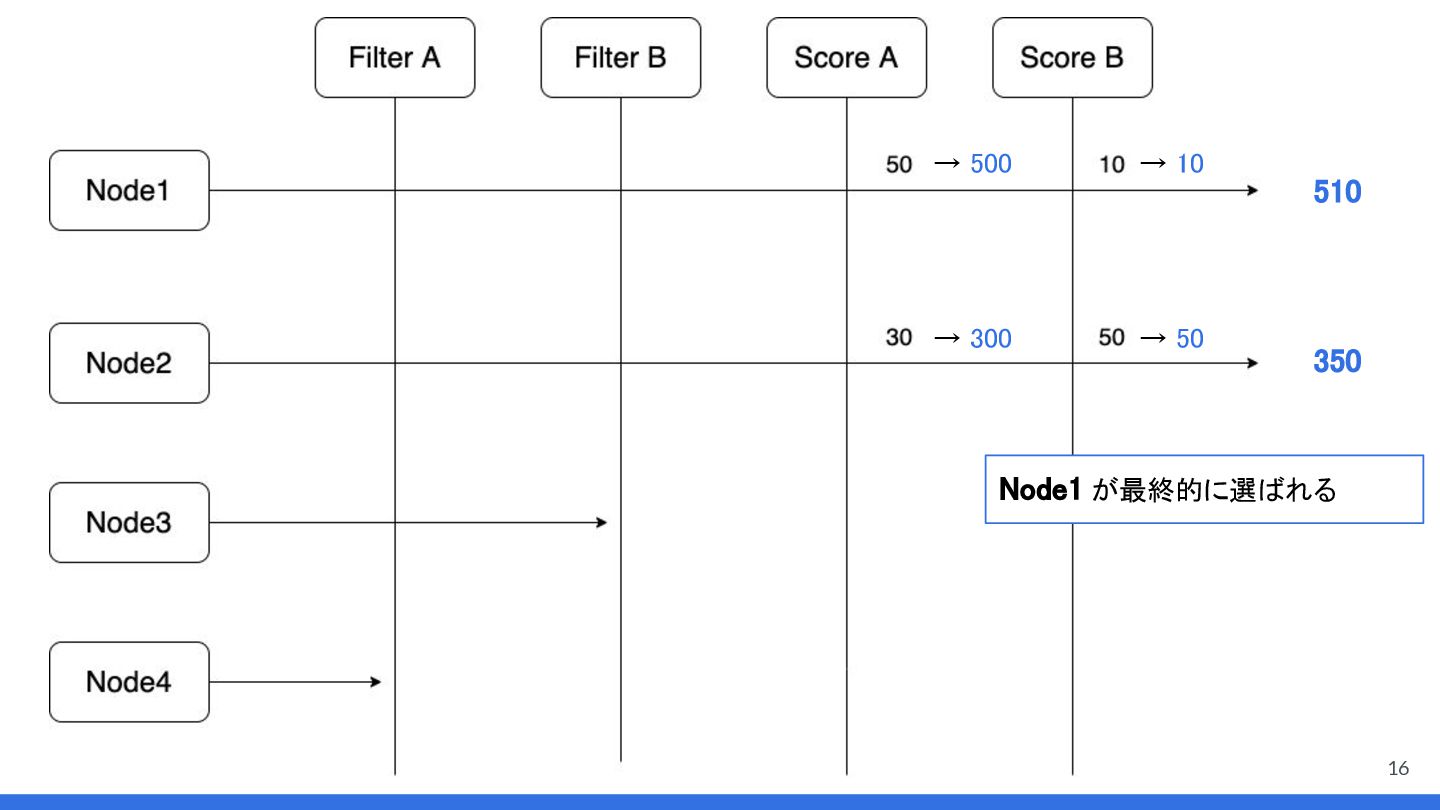Click the blue weighted score 500
Viewport: 1440px width, 810px height.
coord(990,164)
